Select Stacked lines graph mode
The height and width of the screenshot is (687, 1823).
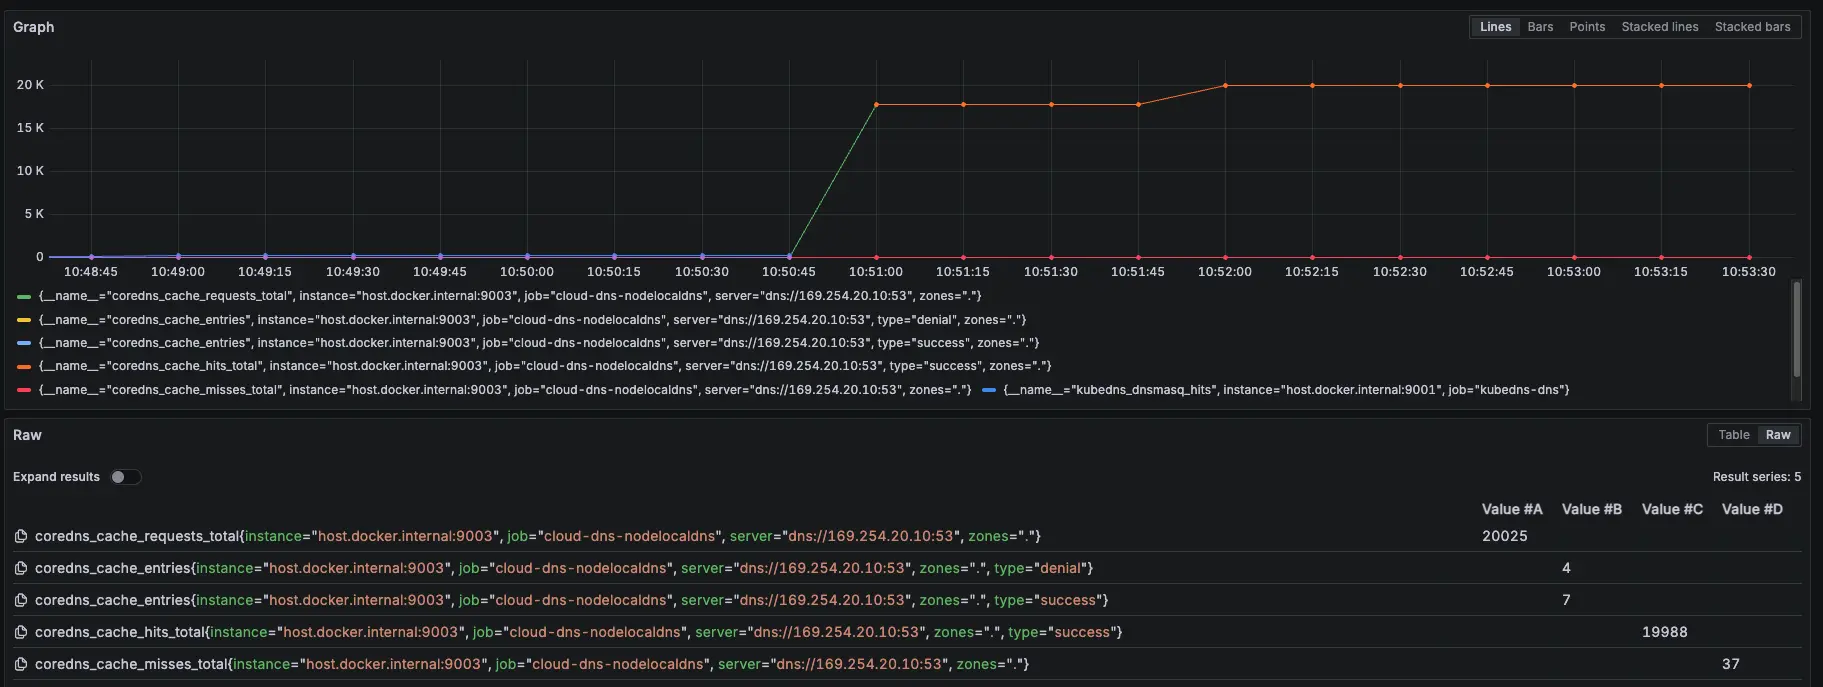(1659, 27)
